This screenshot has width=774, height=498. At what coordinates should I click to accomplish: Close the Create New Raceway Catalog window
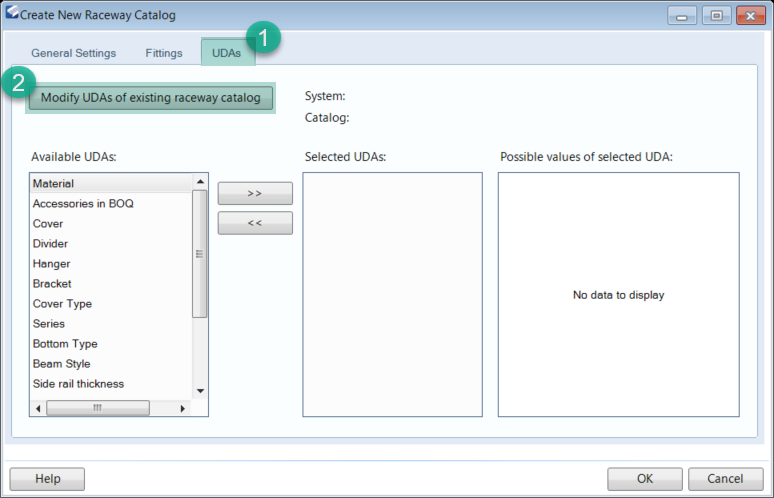pyautogui.click(x=751, y=16)
